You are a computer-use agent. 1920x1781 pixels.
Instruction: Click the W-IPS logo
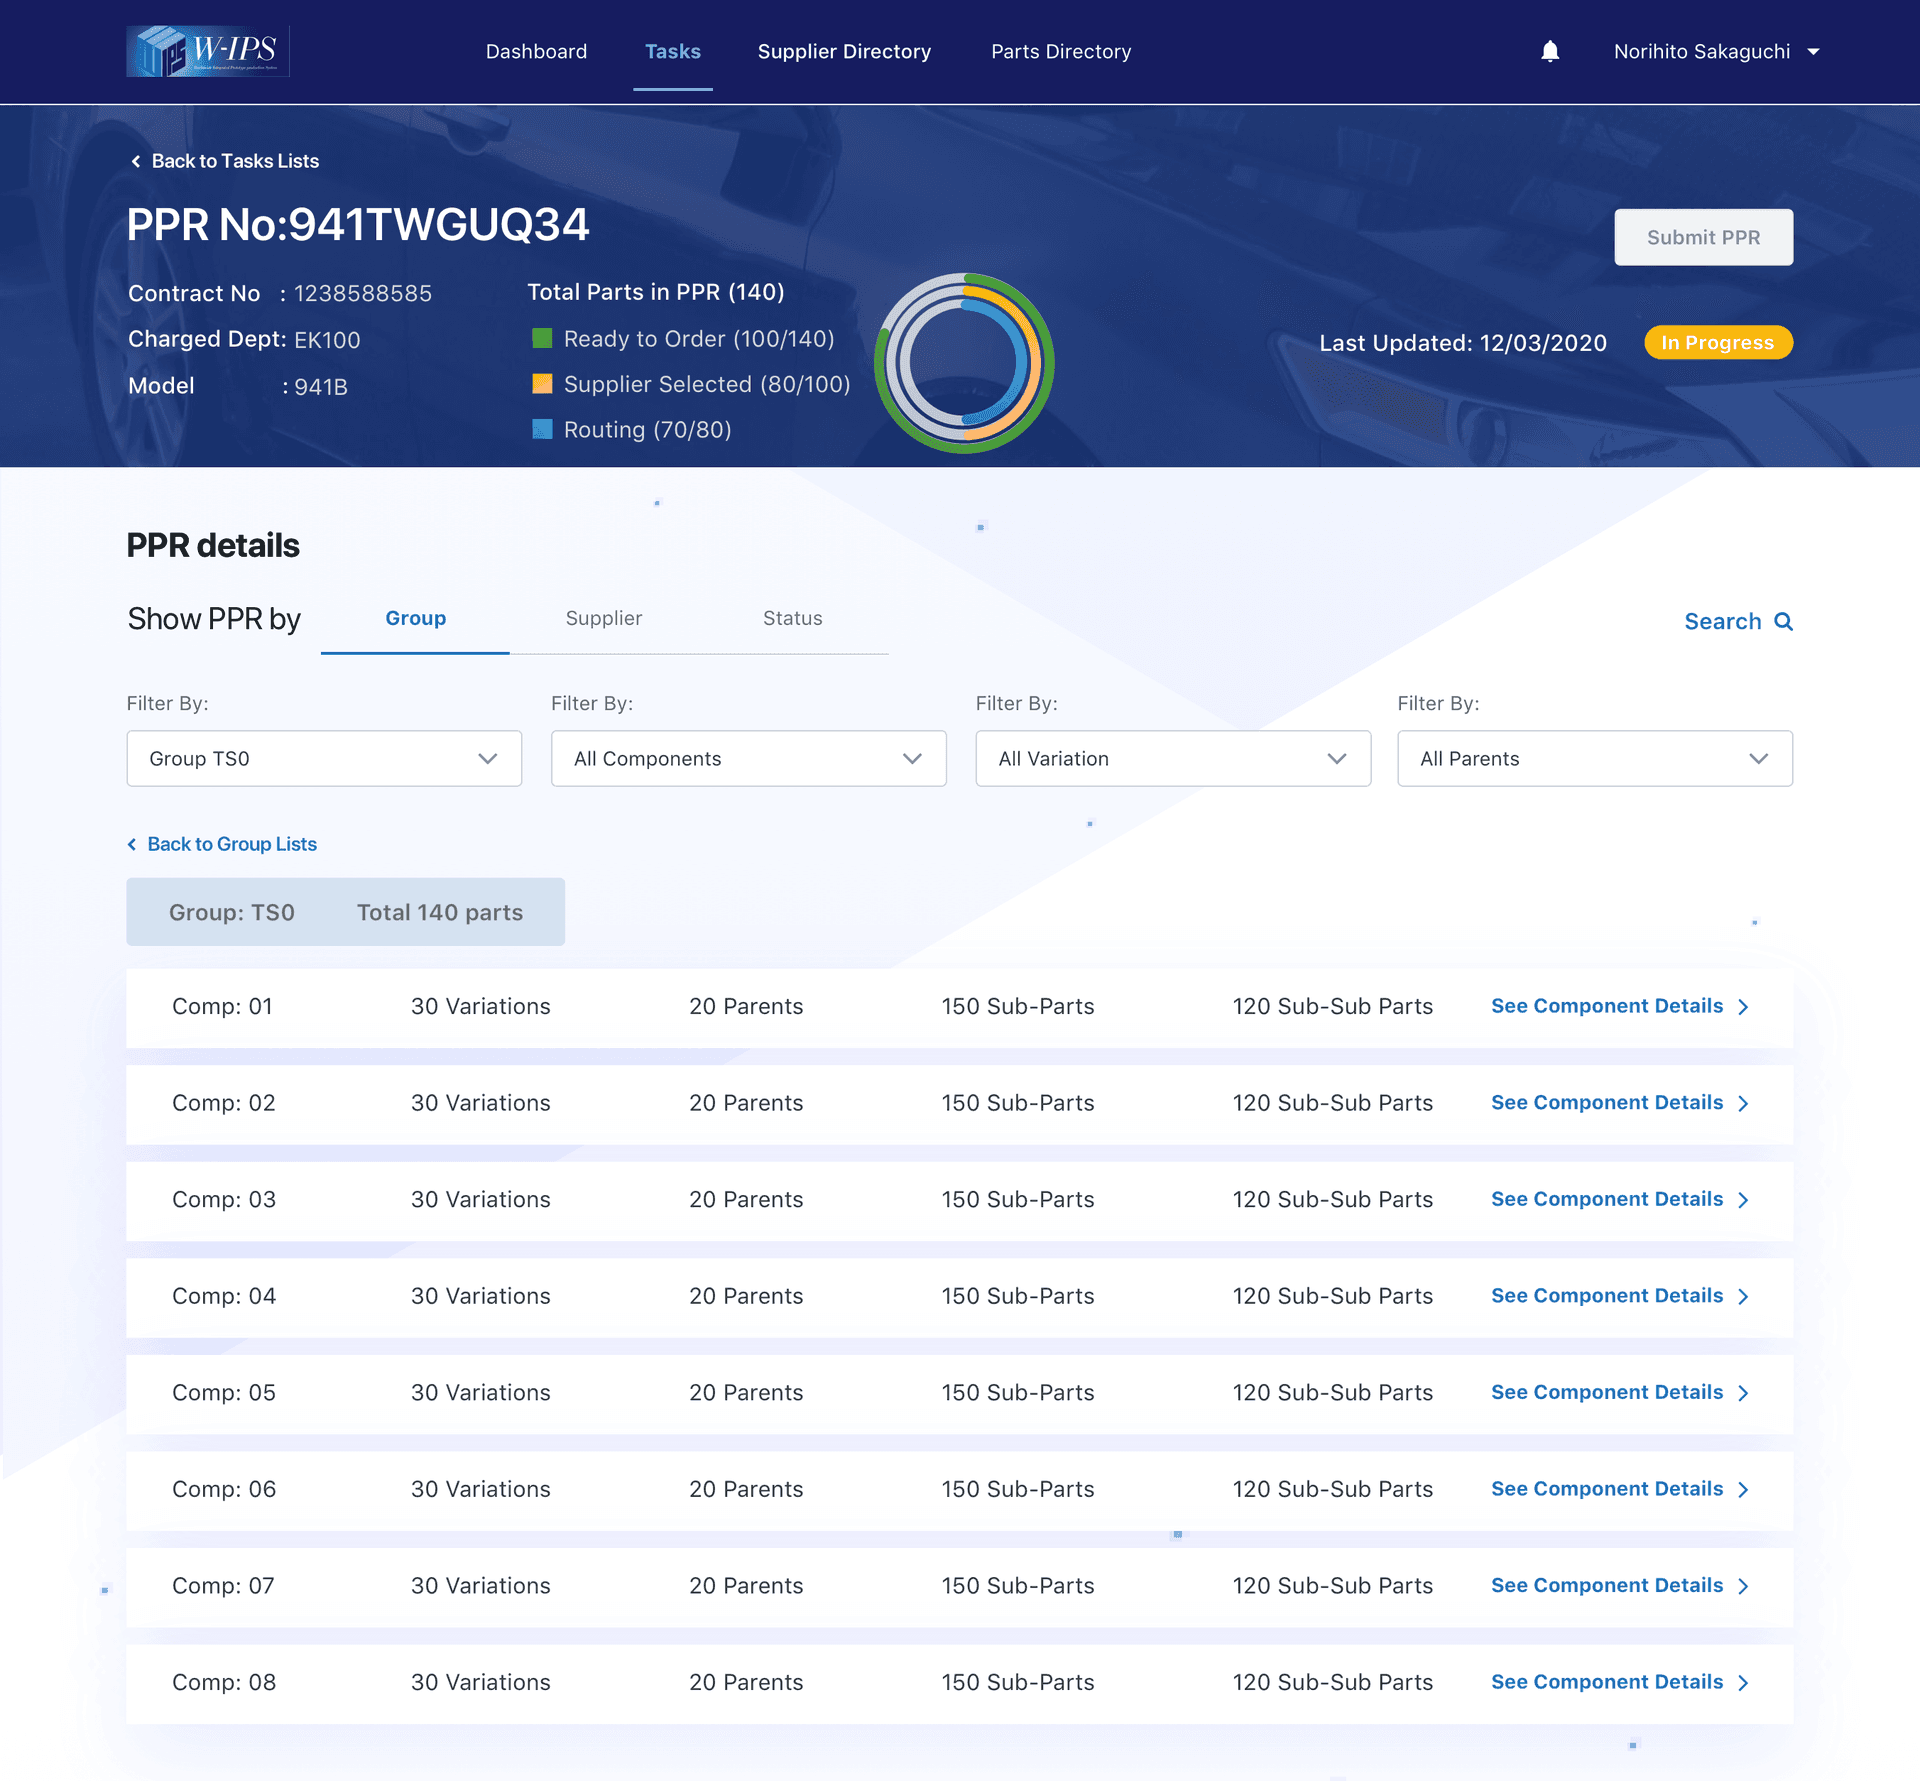point(208,51)
